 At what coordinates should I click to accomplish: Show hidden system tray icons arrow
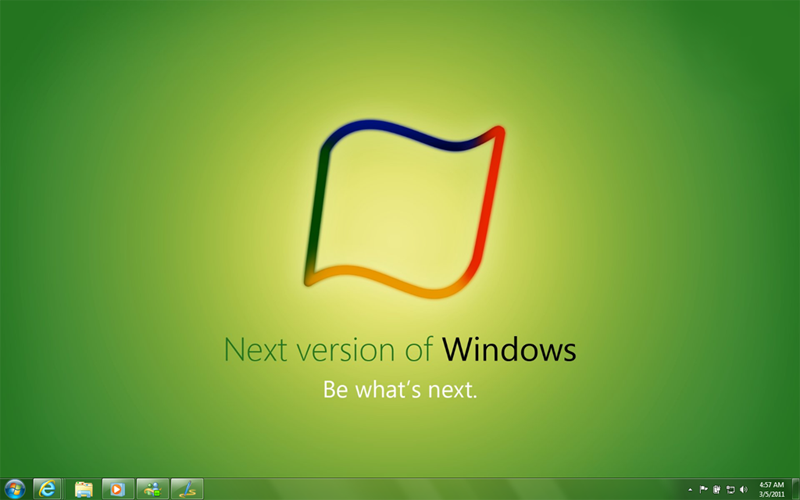(690, 490)
